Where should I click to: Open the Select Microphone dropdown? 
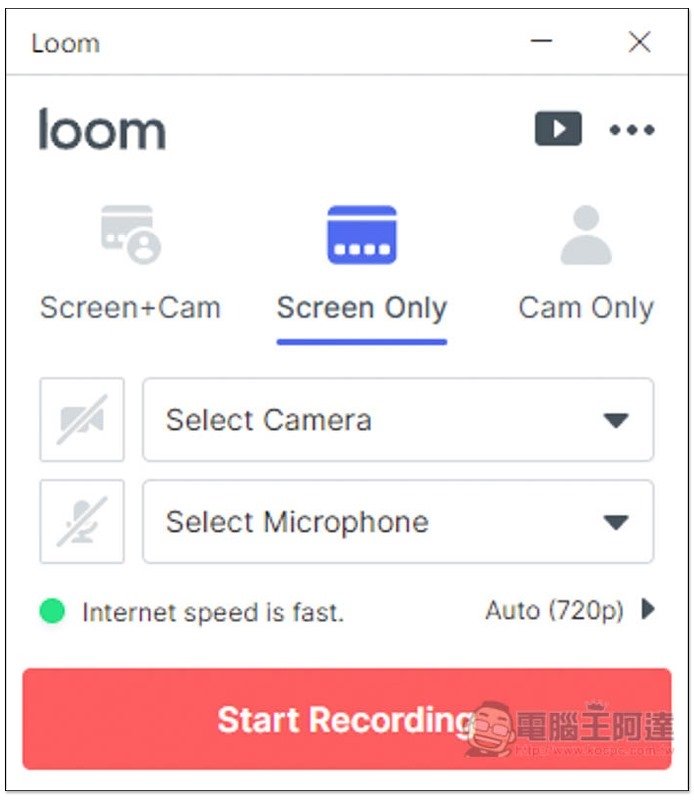pyautogui.click(x=398, y=521)
